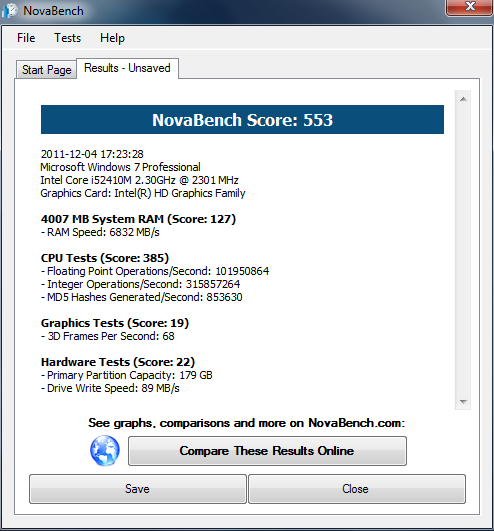Click the NovaBench Score 553 banner
The image size is (494, 531).
(x=242, y=120)
